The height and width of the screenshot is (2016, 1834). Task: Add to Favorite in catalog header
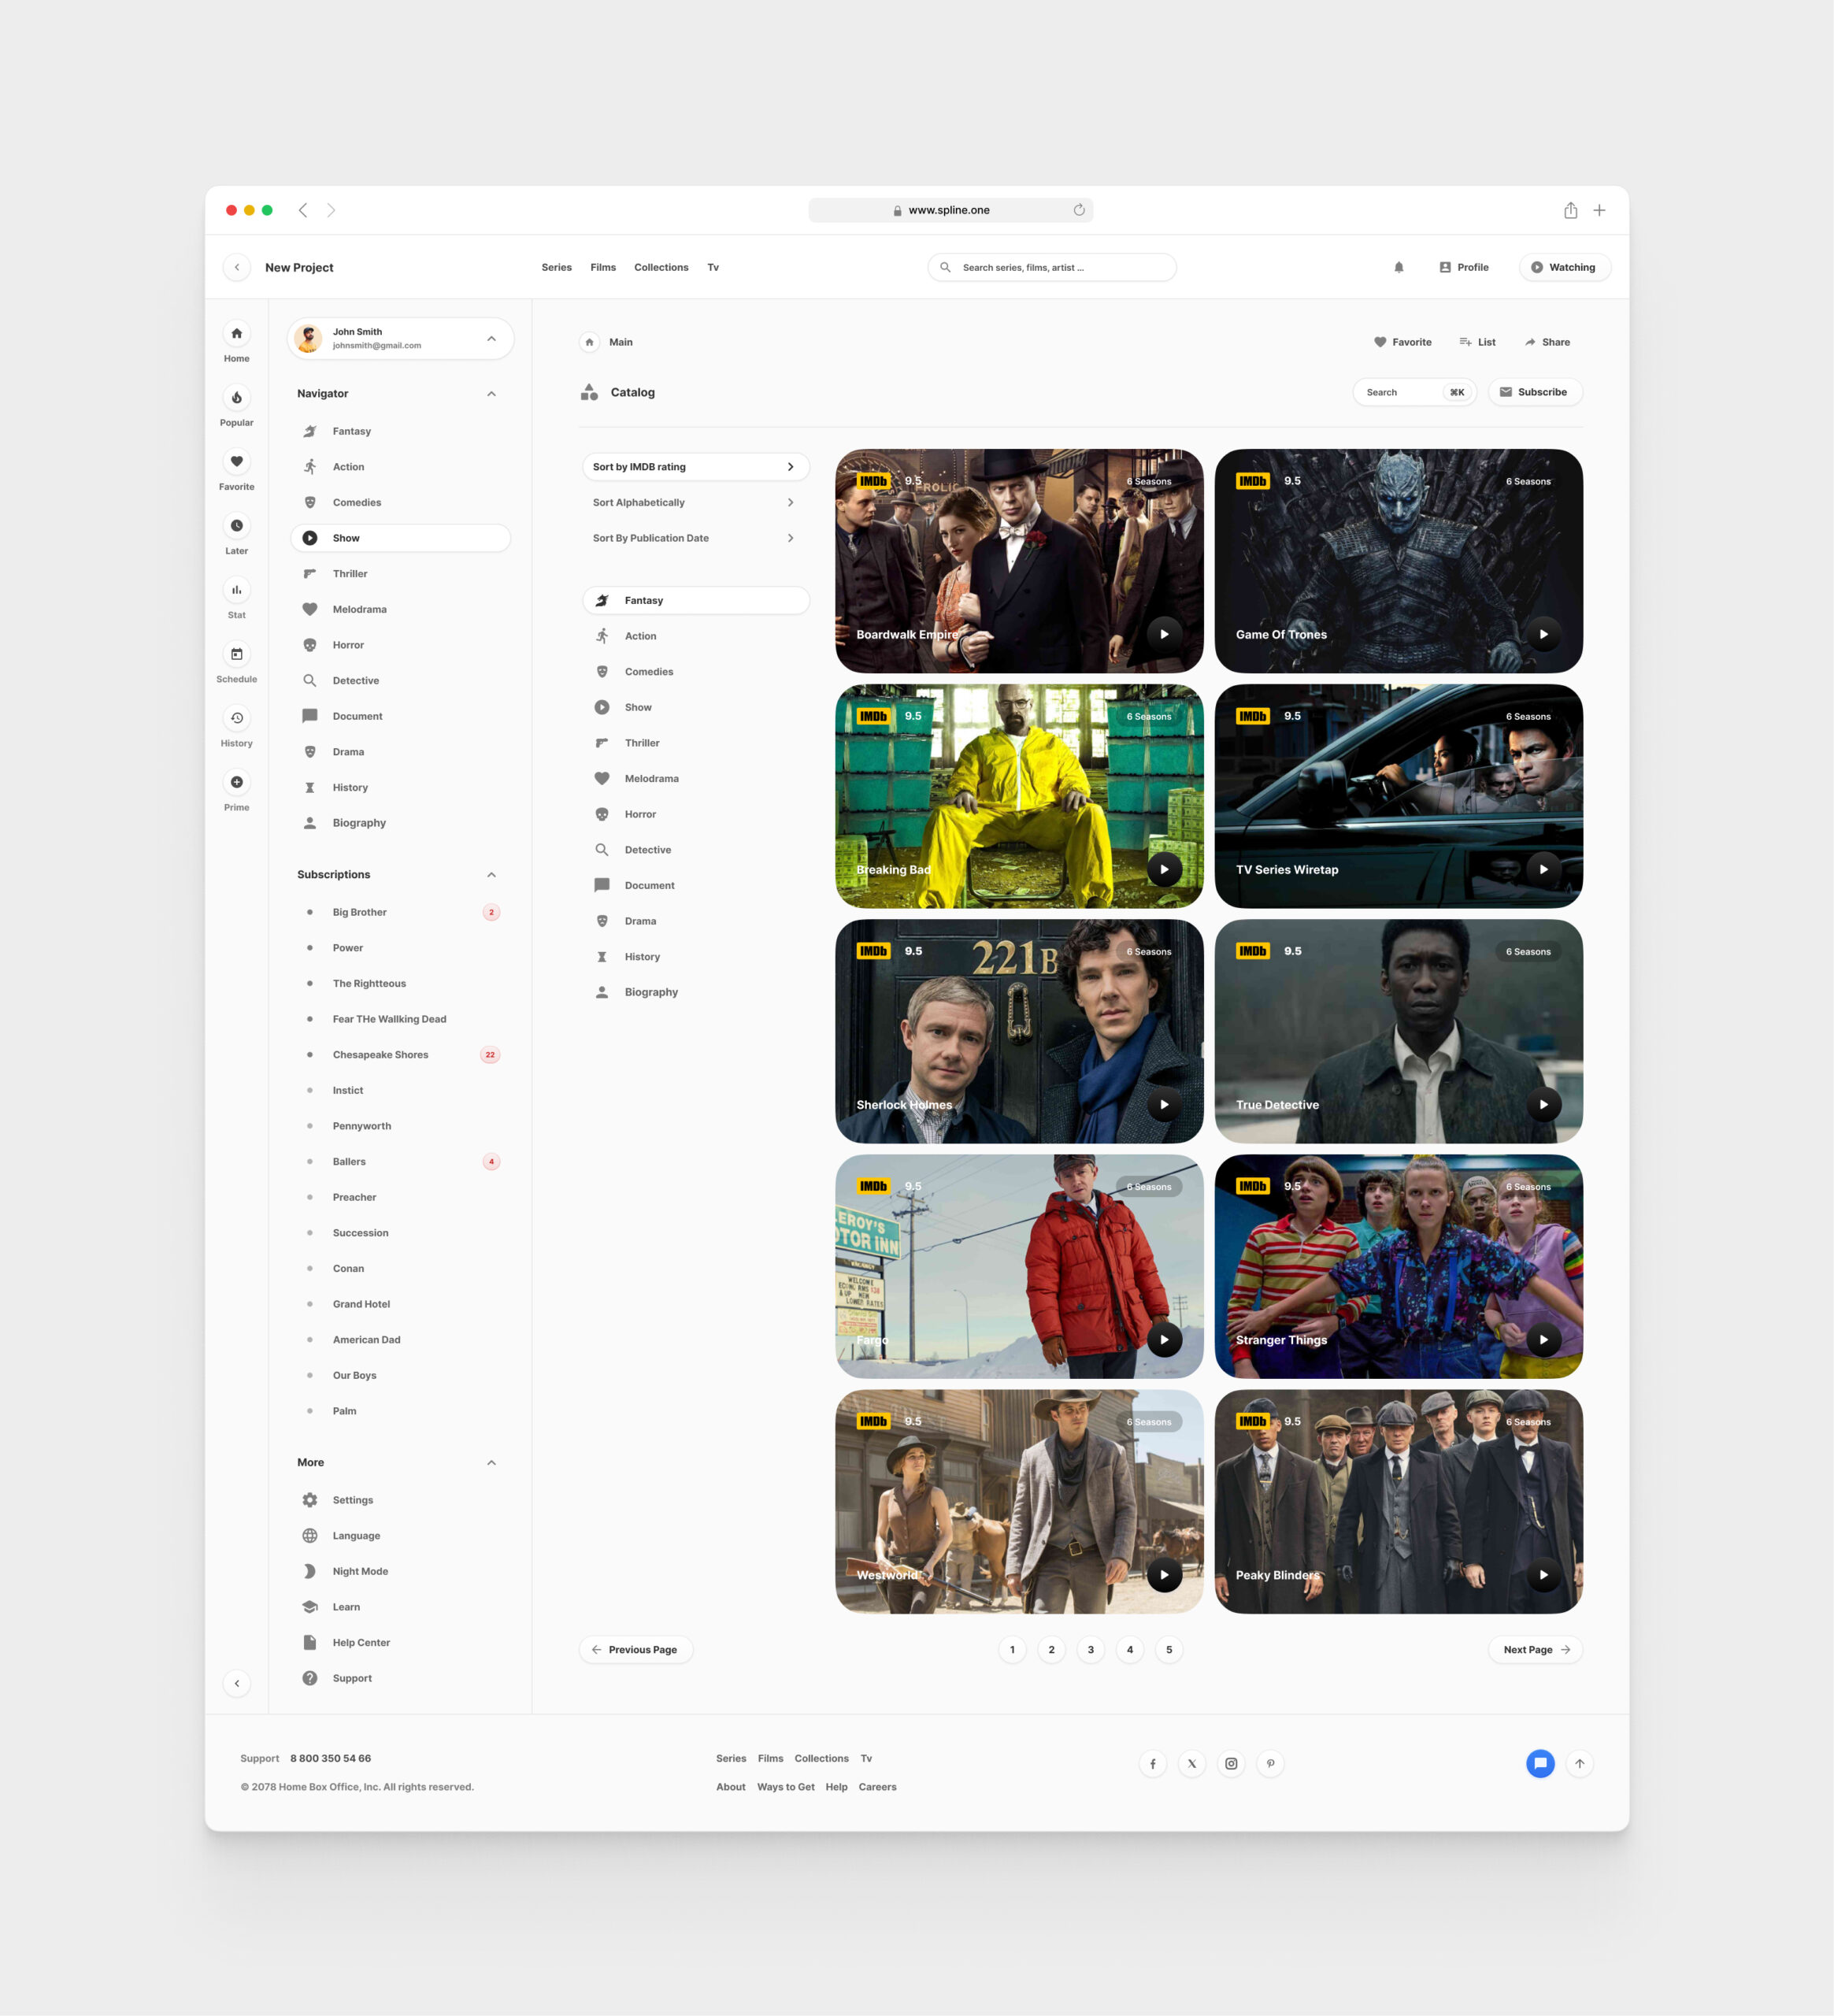click(1402, 342)
